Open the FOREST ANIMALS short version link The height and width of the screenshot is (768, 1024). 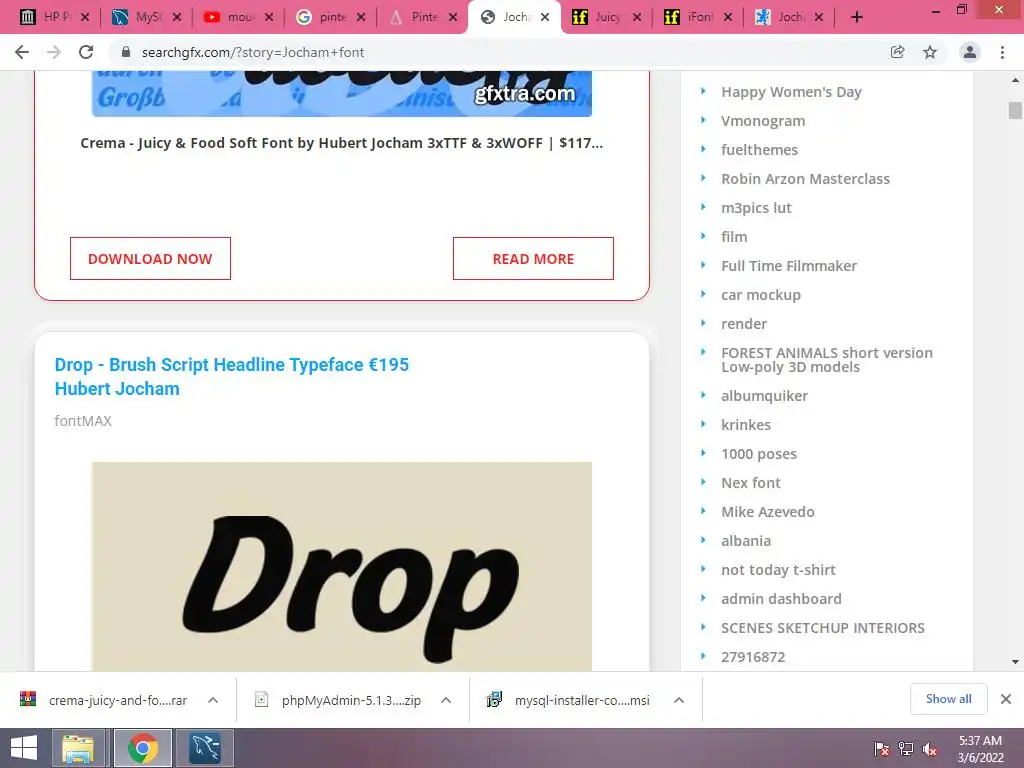(827, 360)
